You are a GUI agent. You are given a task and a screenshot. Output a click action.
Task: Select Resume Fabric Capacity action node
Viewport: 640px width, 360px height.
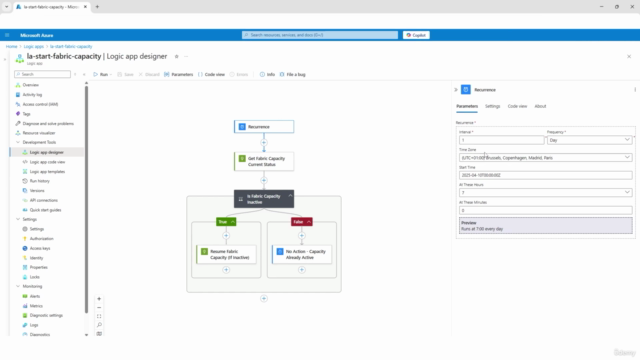click(226, 254)
